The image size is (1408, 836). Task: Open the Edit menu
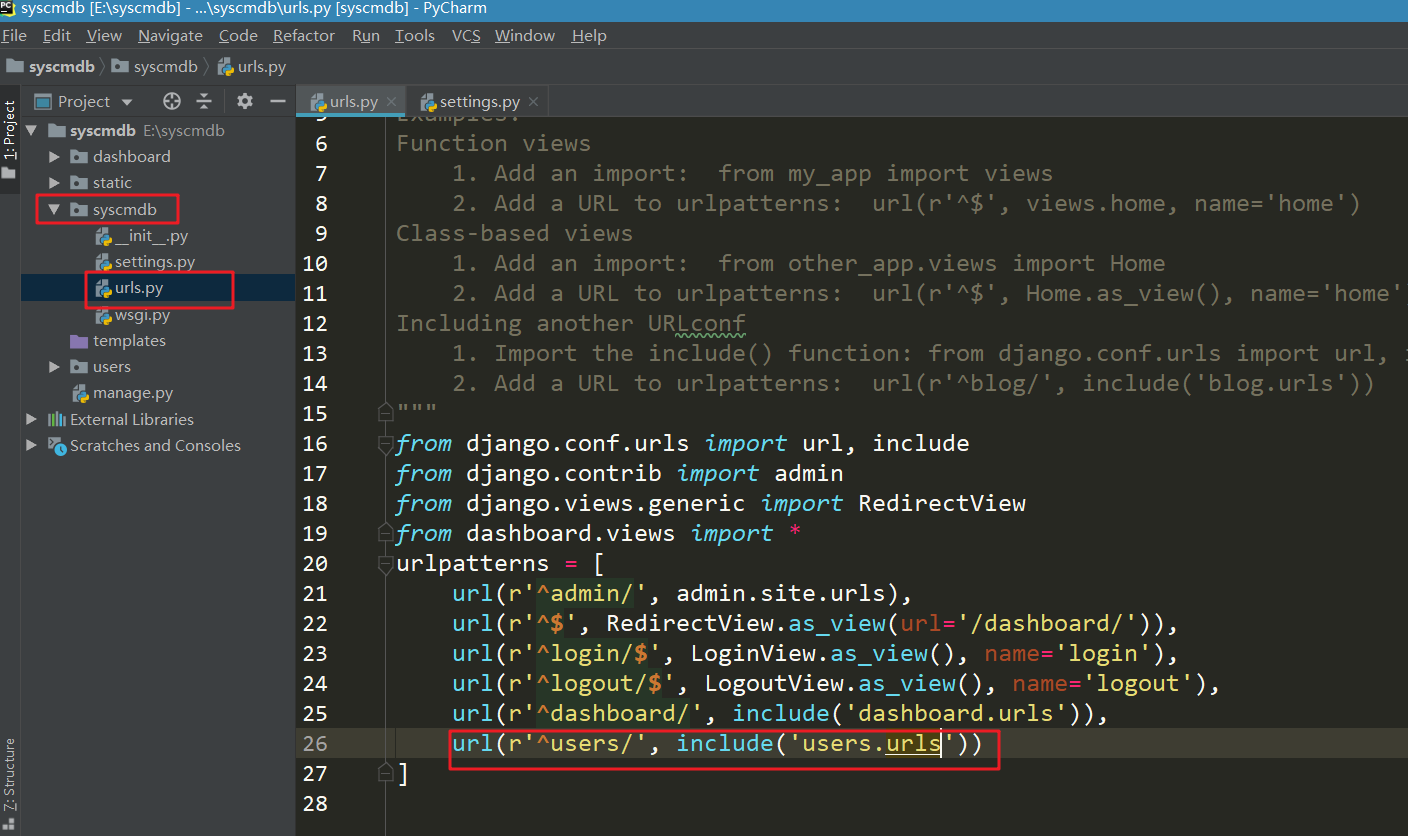click(57, 36)
